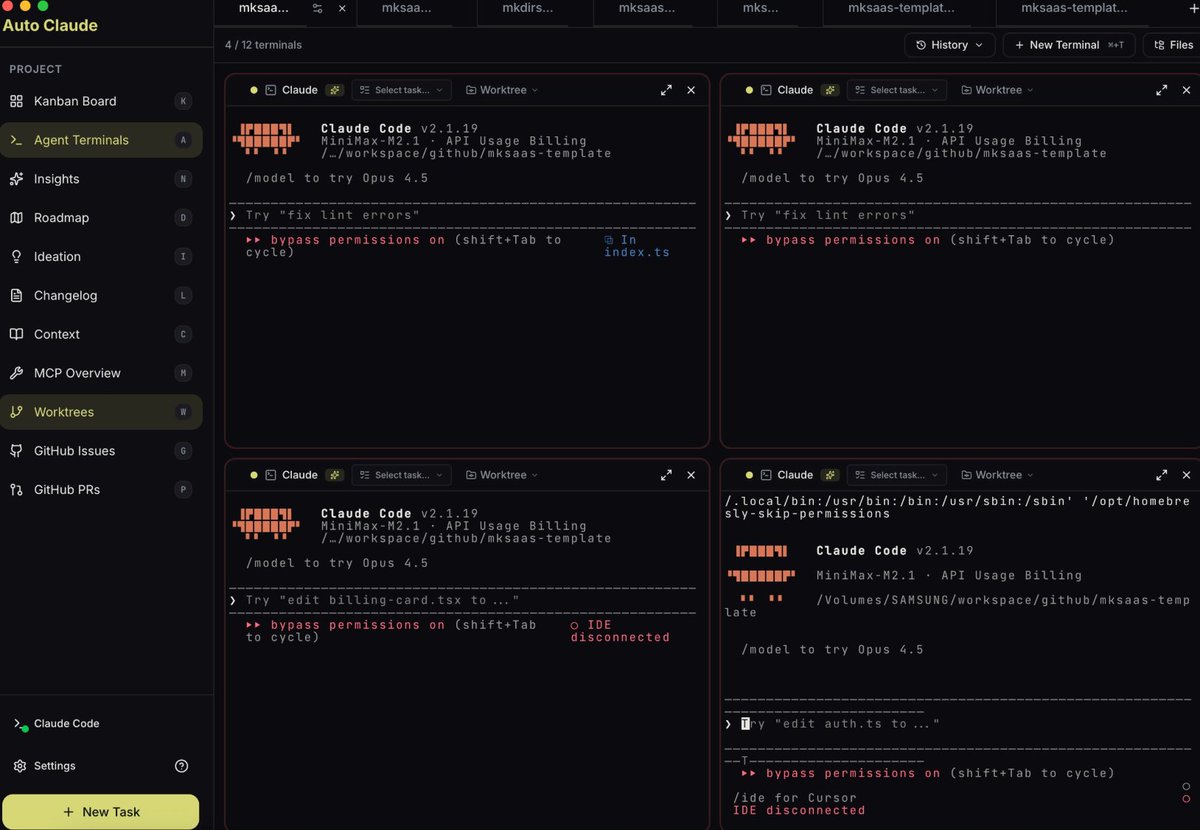
Task: Open Select task dropdown in top-right terminal
Action: click(x=896, y=90)
